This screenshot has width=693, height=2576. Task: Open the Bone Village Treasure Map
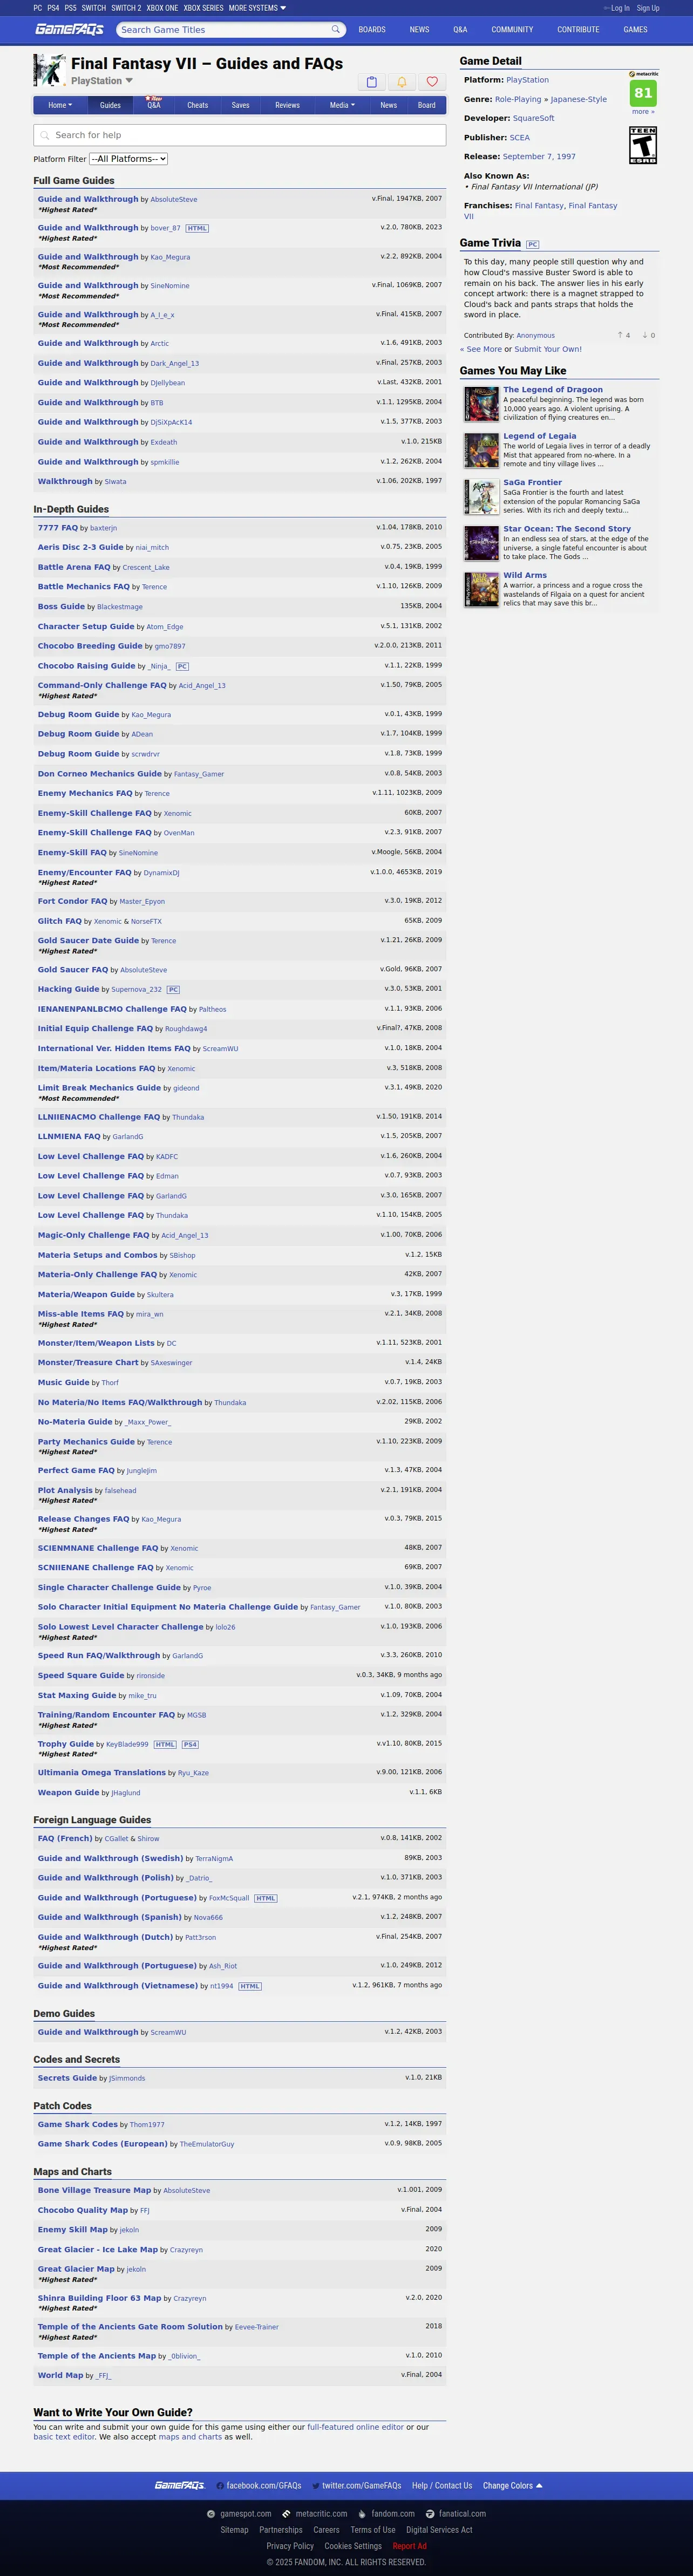pyautogui.click(x=94, y=2190)
